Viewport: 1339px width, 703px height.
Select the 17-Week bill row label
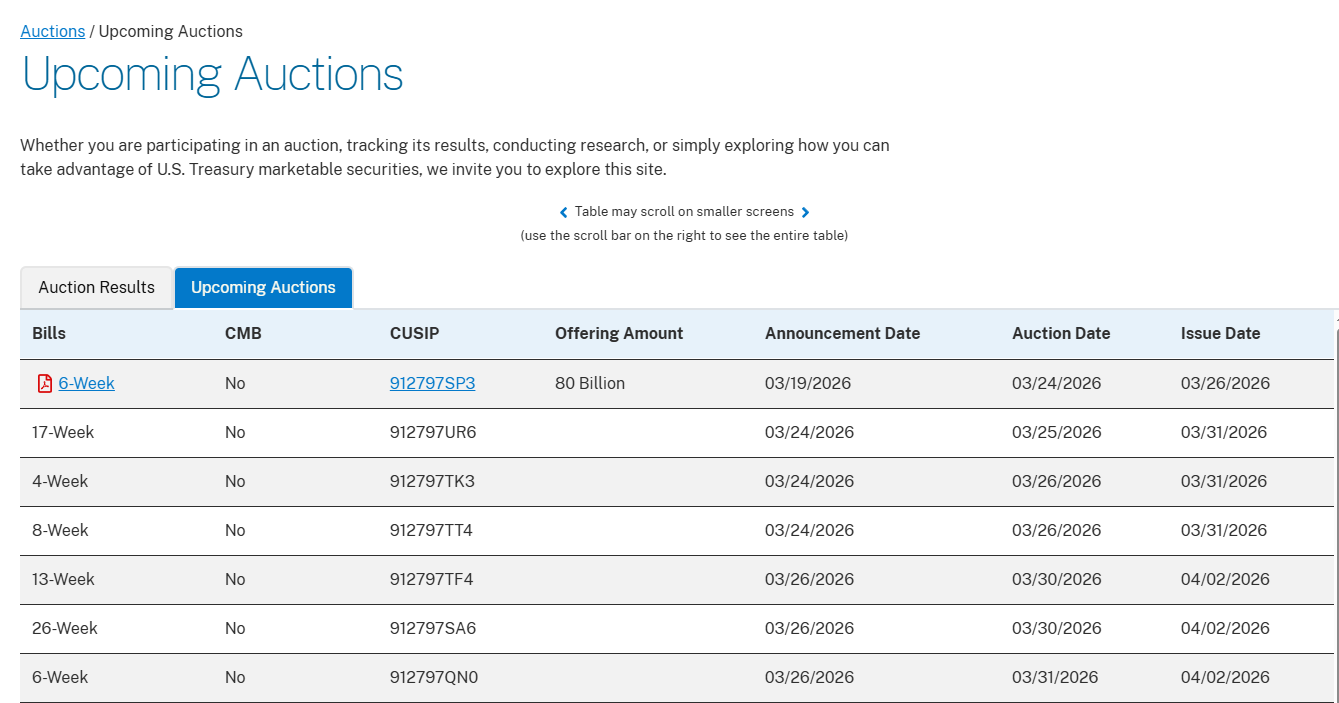63,432
